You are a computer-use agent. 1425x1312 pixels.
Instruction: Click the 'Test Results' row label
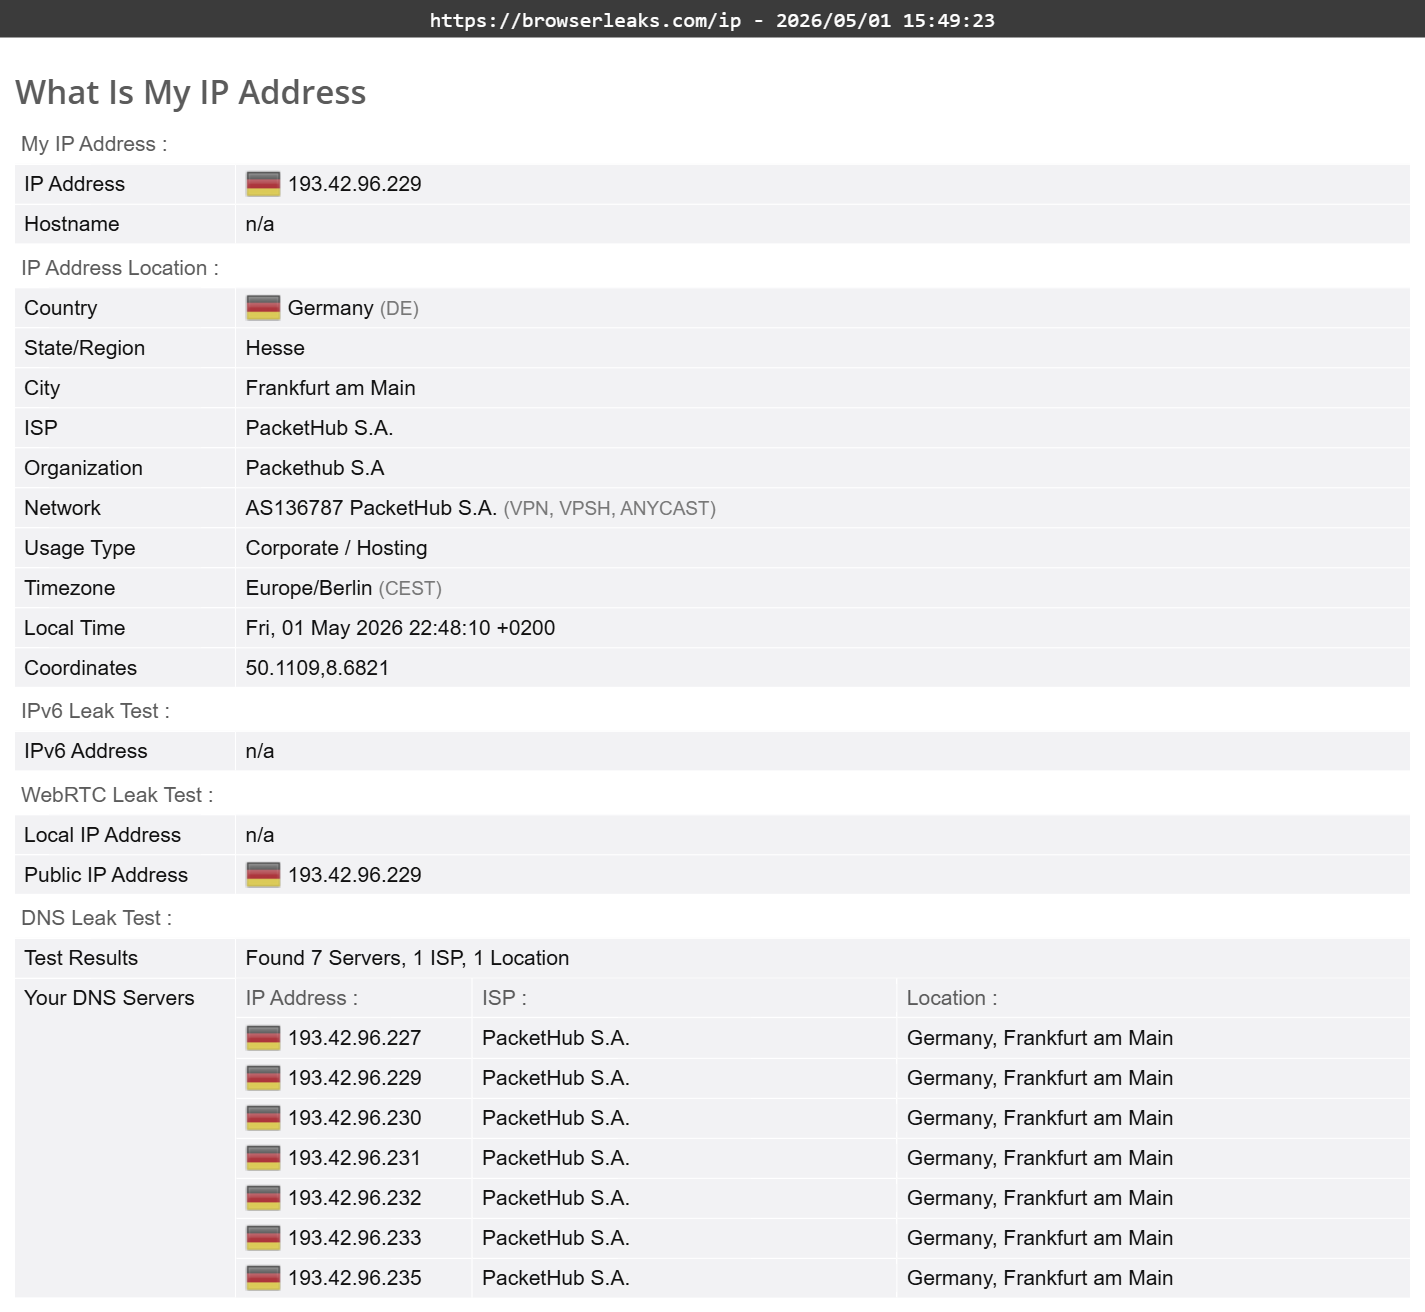81,958
